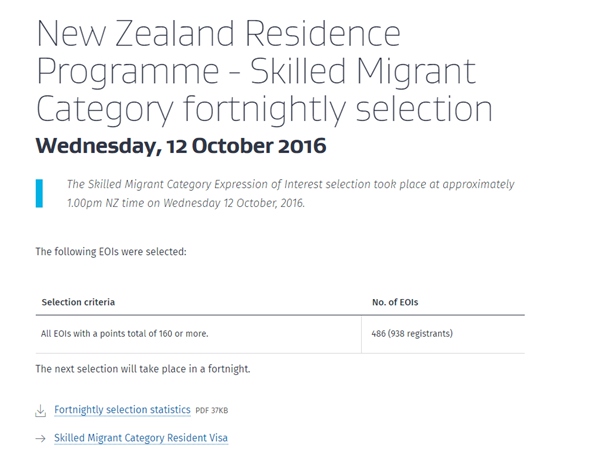Click the blue vertical bar beside the note
The height and width of the screenshot is (474, 600).
[39, 193]
